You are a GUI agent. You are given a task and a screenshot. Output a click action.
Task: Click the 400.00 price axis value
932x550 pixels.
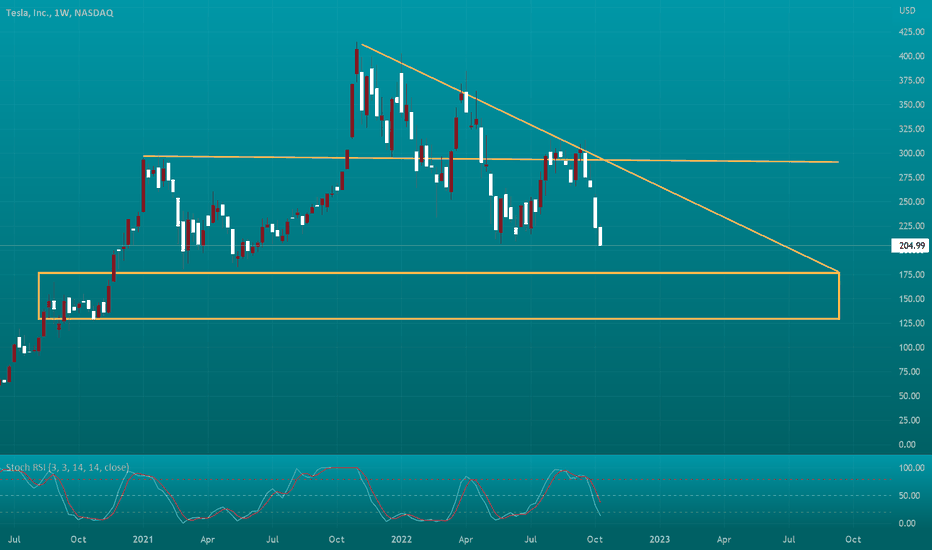(x=912, y=56)
